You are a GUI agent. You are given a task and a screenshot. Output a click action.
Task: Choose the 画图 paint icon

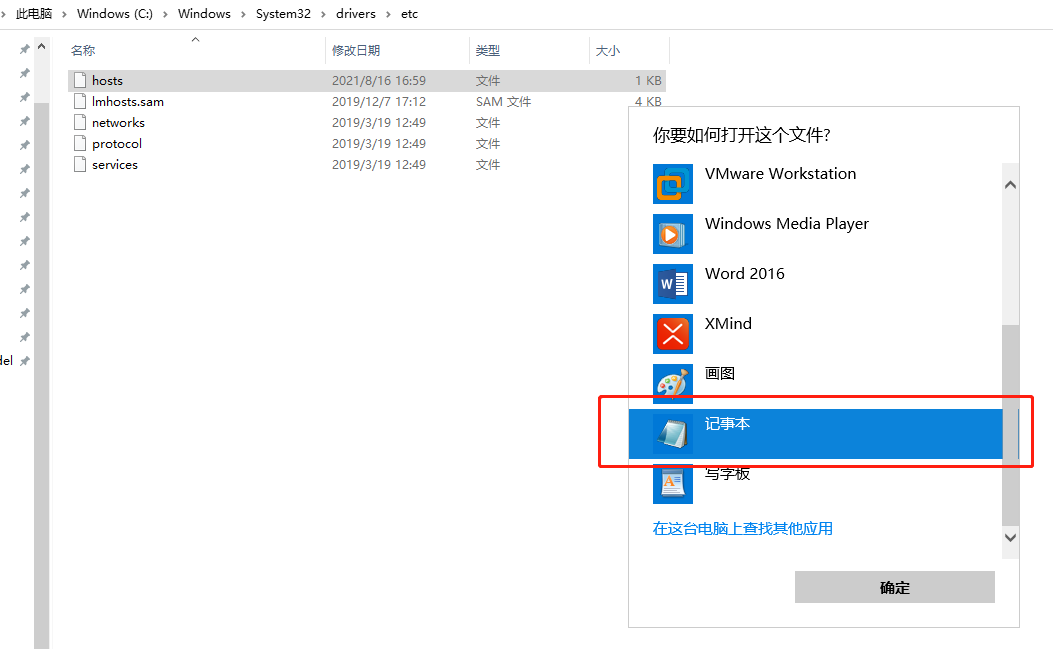672,384
